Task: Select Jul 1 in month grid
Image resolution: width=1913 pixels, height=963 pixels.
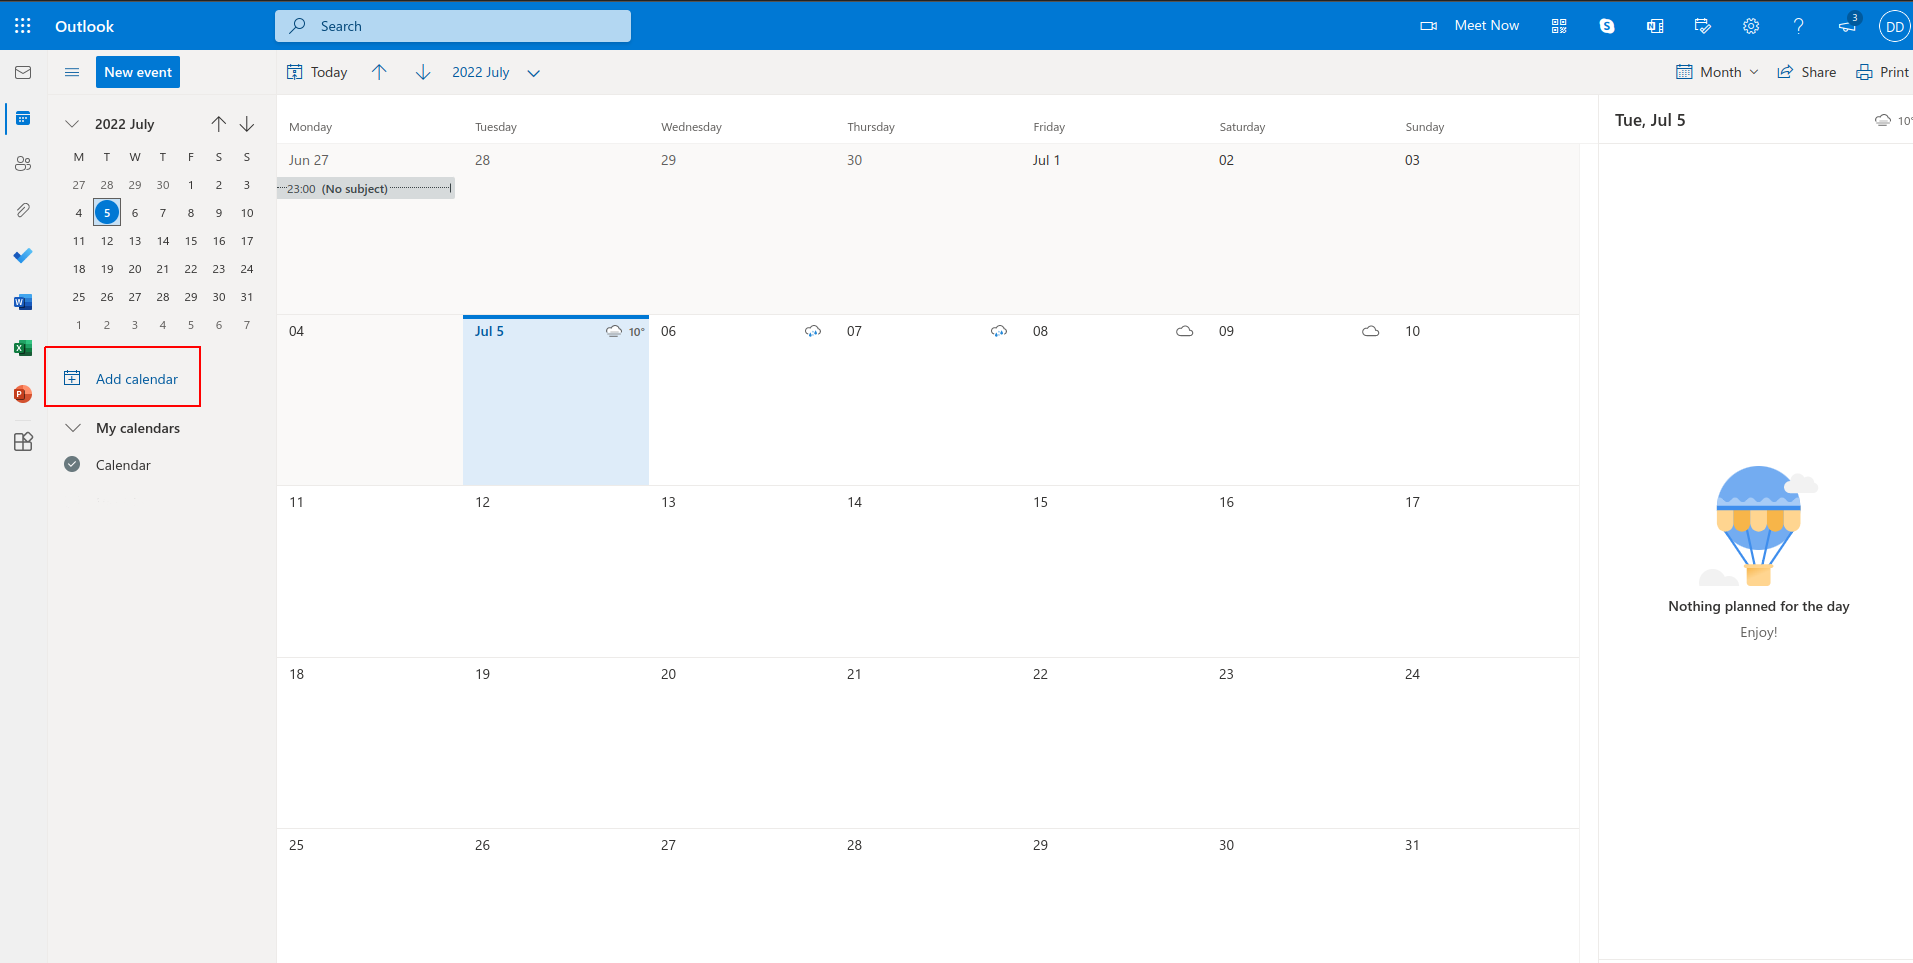Action: 1114,229
